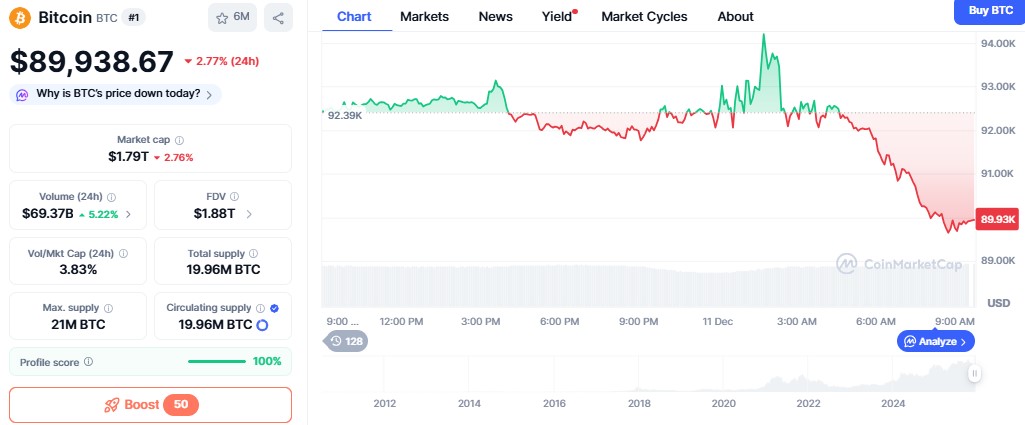Open "Why is BTC's price down today?"

116,94
